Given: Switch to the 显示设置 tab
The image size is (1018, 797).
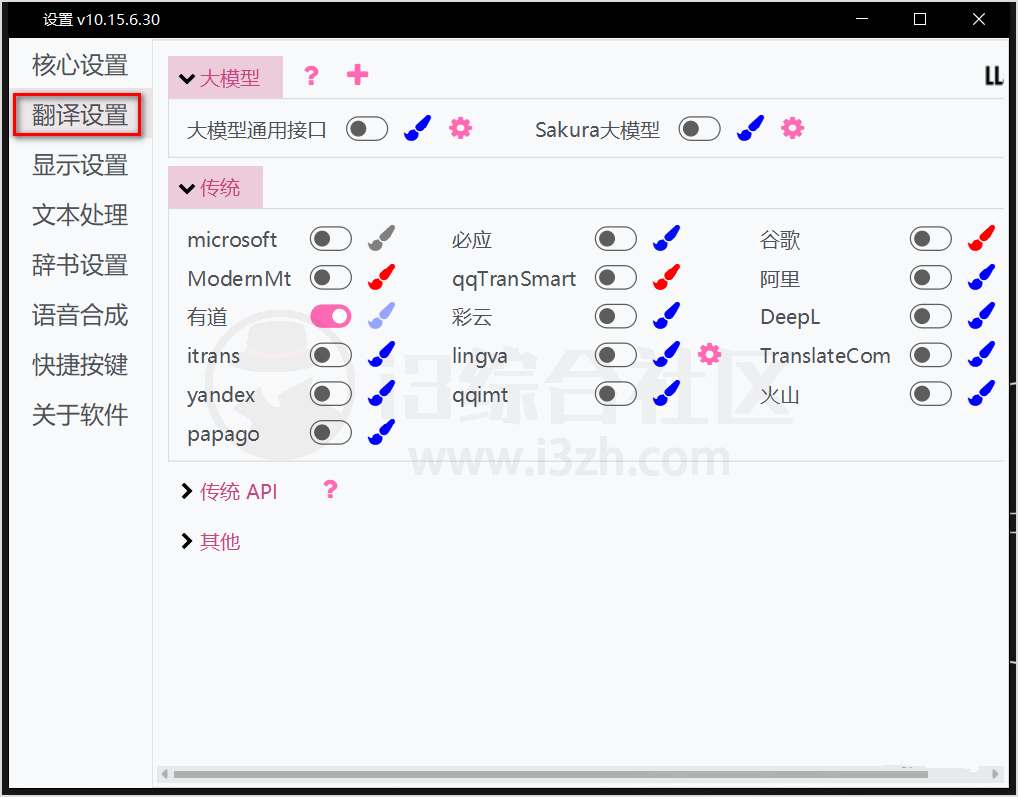Looking at the screenshot, I should 80,165.
